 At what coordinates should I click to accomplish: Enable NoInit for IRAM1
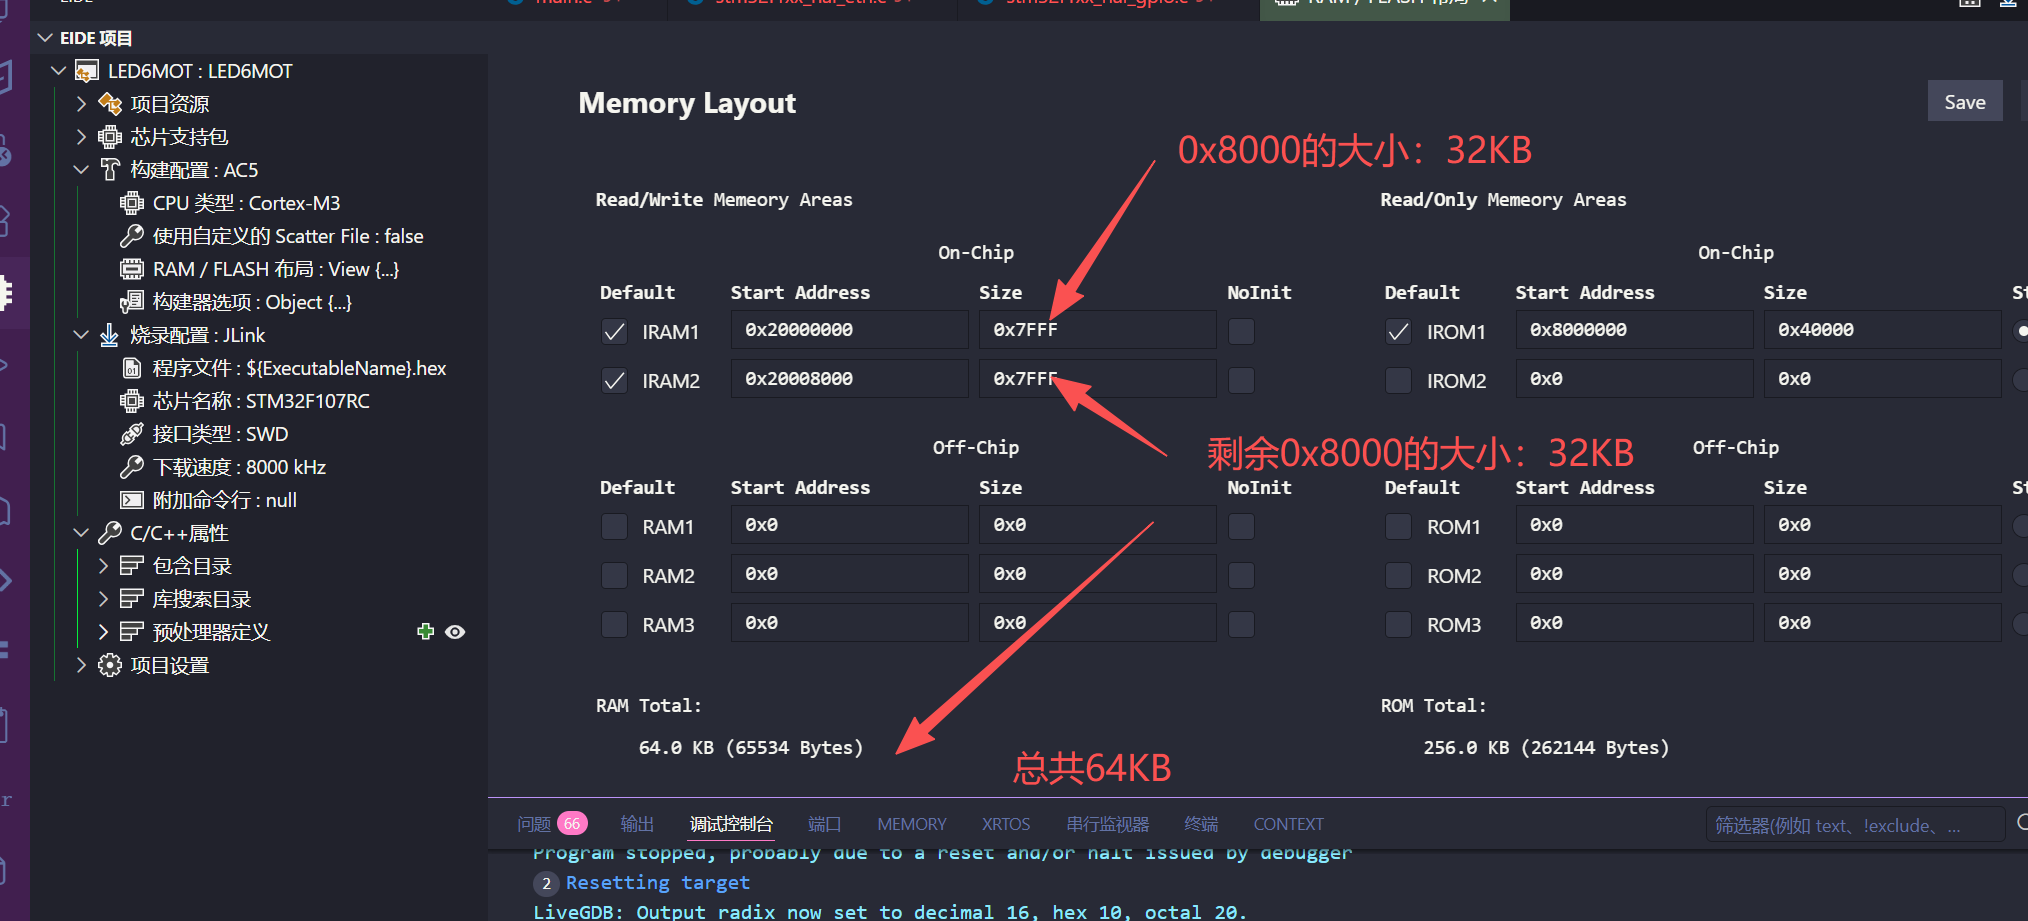(1241, 332)
